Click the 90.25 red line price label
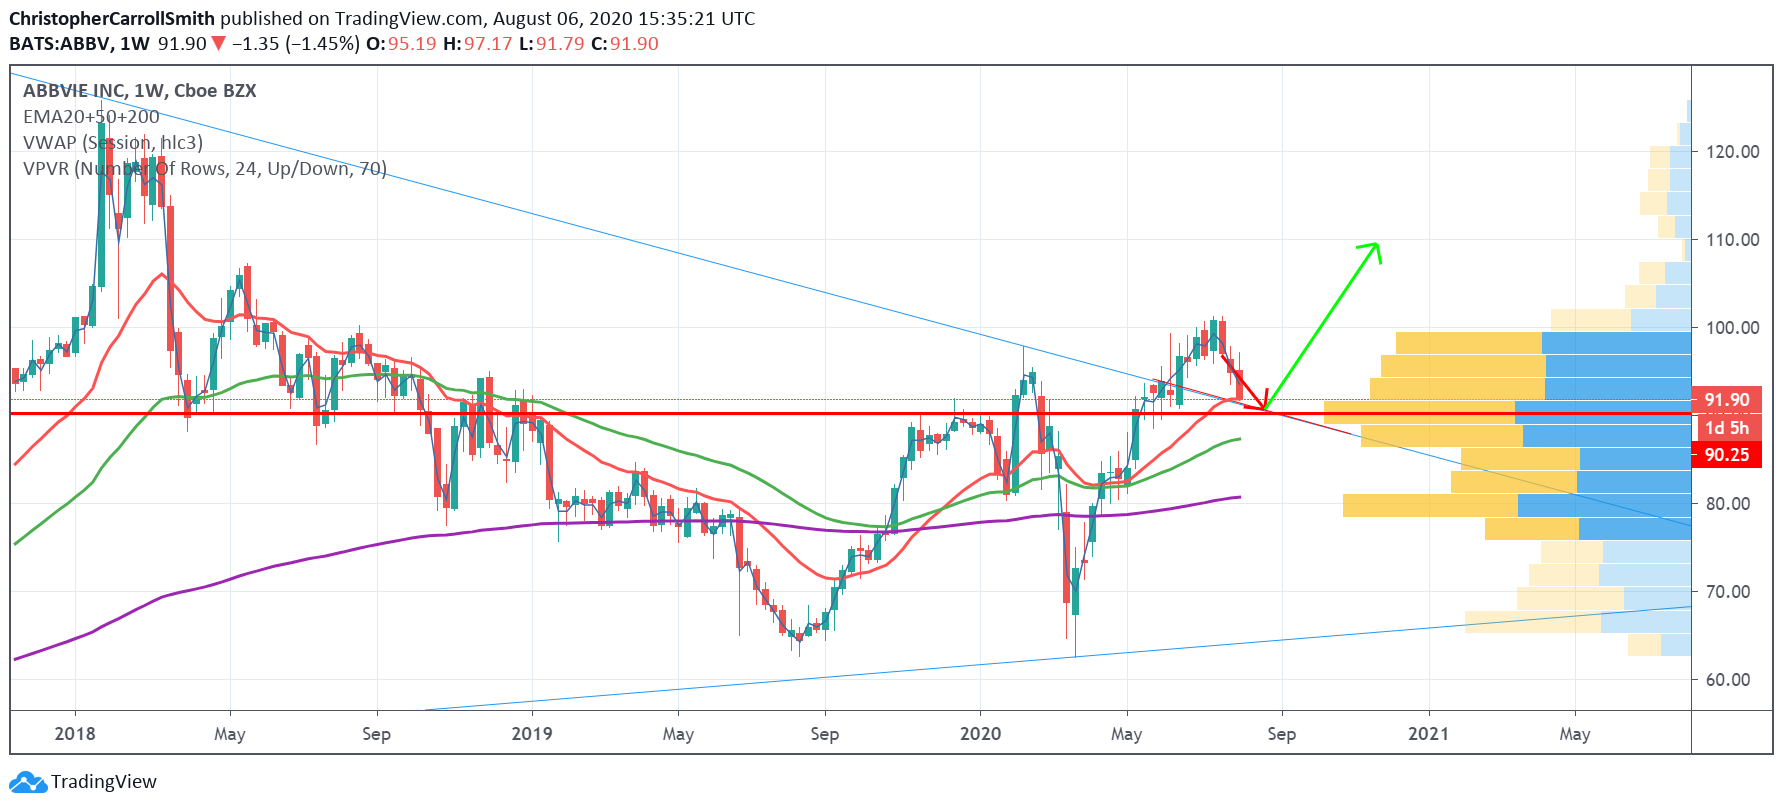Viewport: 1783px width, 809px height. (x=1727, y=455)
